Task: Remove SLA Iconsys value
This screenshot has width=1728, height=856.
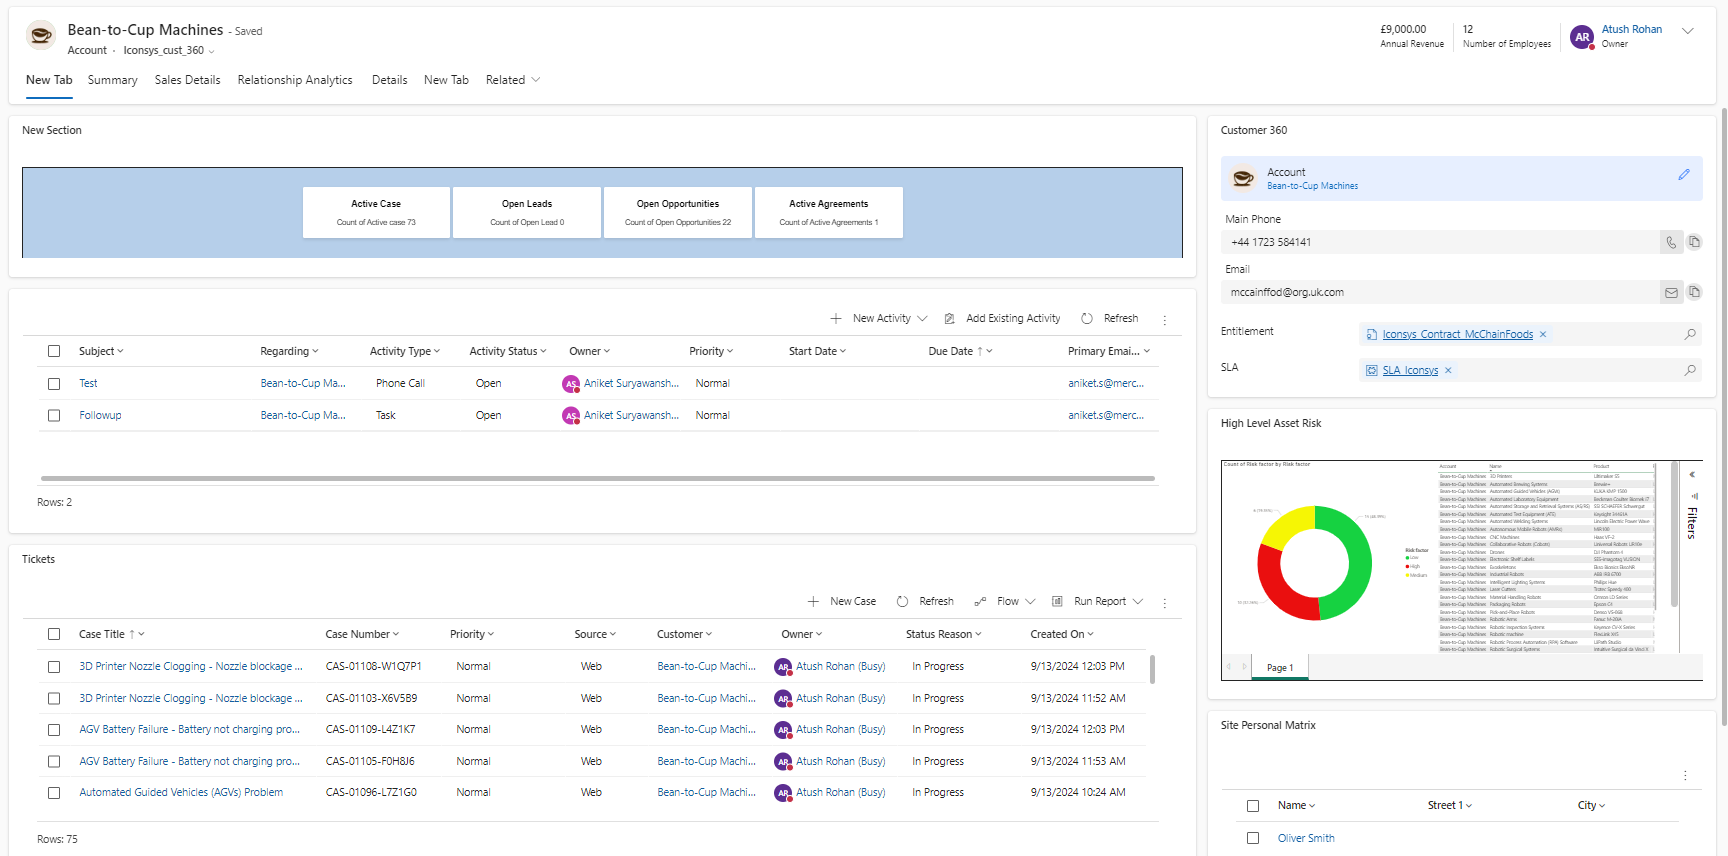Action: (x=1448, y=370)
